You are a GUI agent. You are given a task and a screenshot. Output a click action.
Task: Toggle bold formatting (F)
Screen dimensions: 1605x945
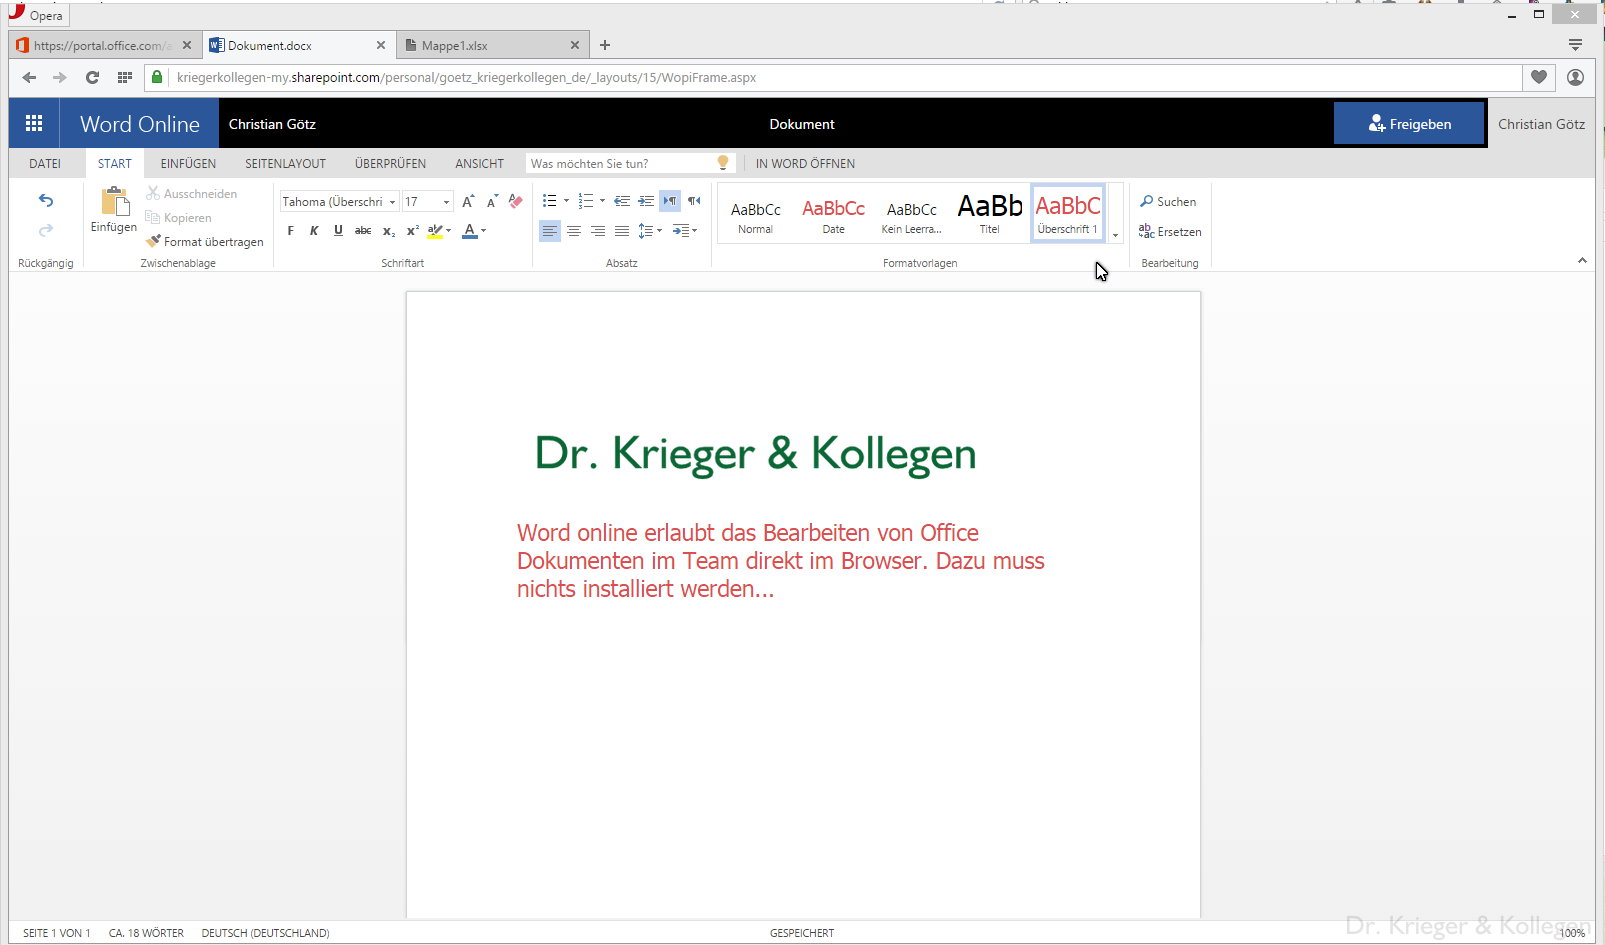[291, 231]
